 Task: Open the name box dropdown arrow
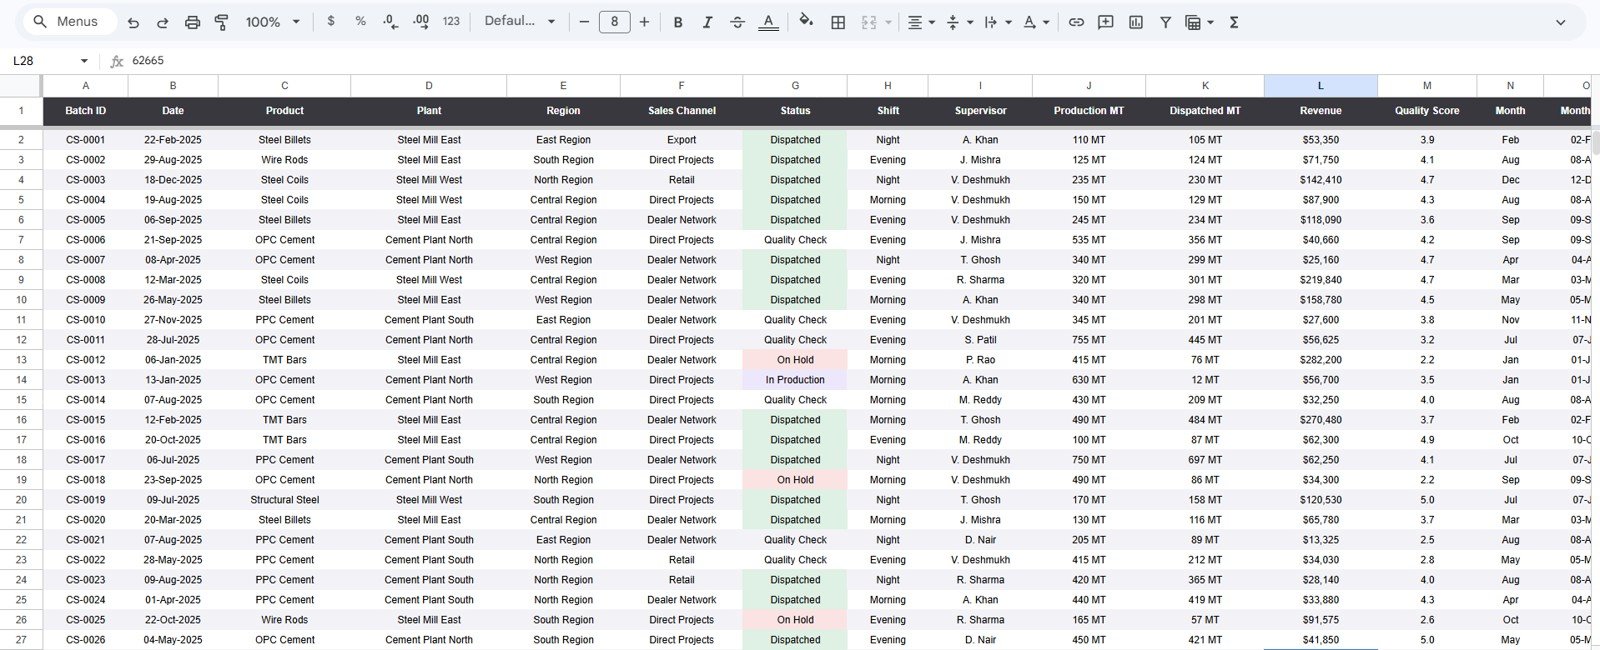[x=84, y=61]
